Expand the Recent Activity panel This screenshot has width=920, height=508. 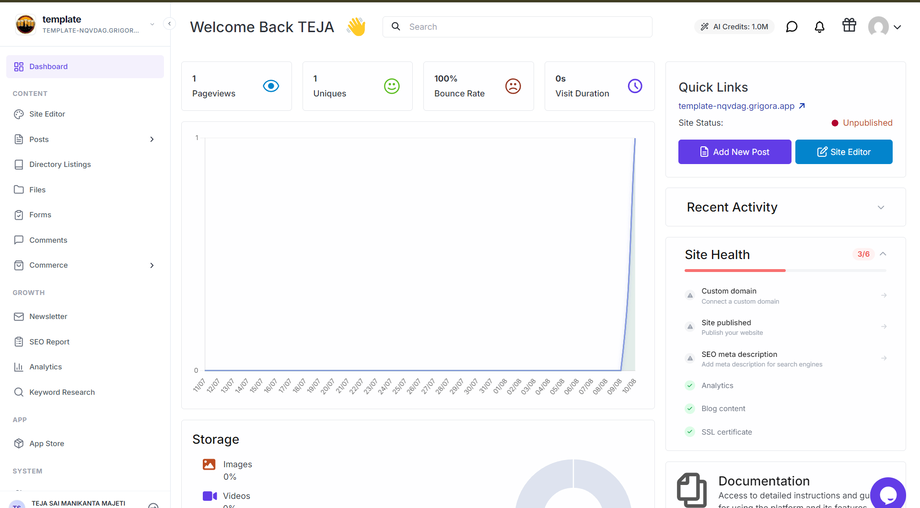(881, 208)
